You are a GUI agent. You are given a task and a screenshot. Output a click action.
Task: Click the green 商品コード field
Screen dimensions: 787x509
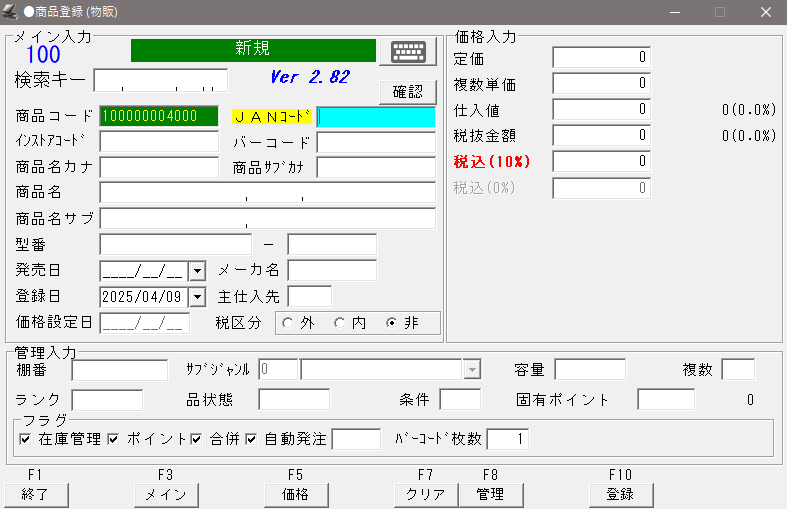pos(159,116)
